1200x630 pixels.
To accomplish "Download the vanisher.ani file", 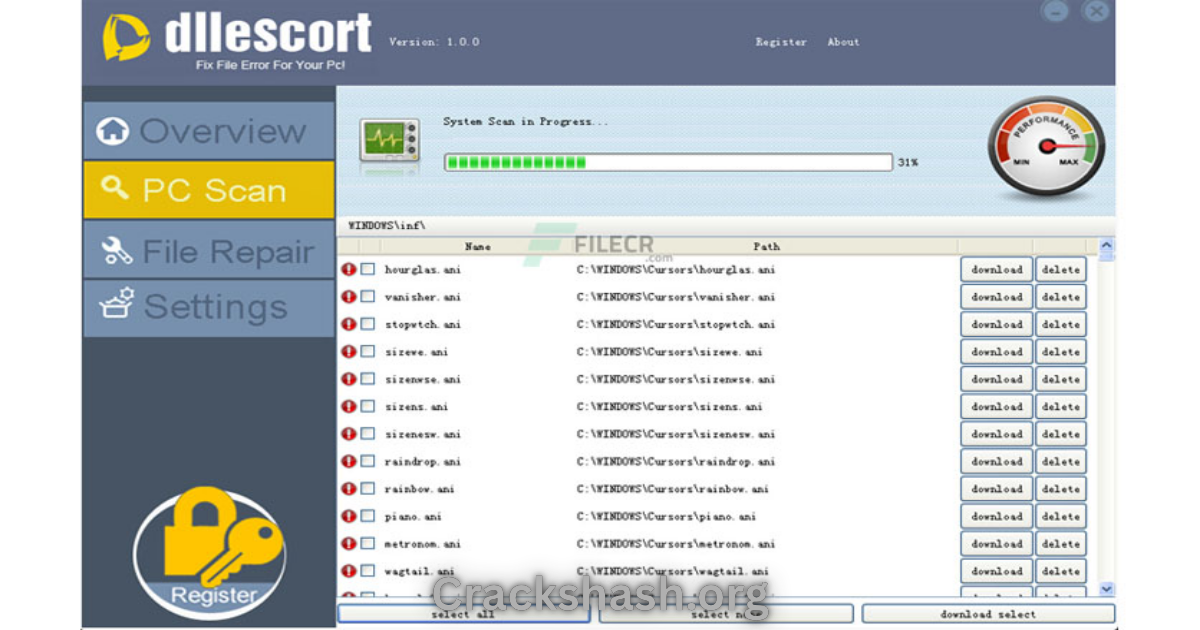I will click(997, 297).
